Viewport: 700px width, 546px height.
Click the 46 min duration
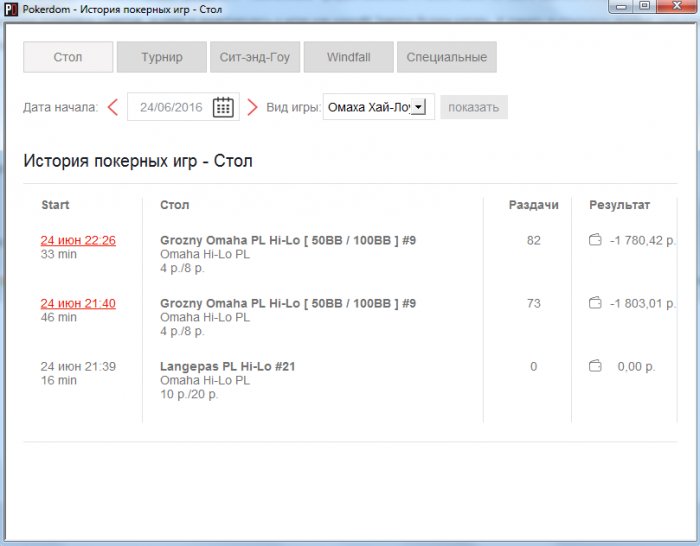coord(58,317)
